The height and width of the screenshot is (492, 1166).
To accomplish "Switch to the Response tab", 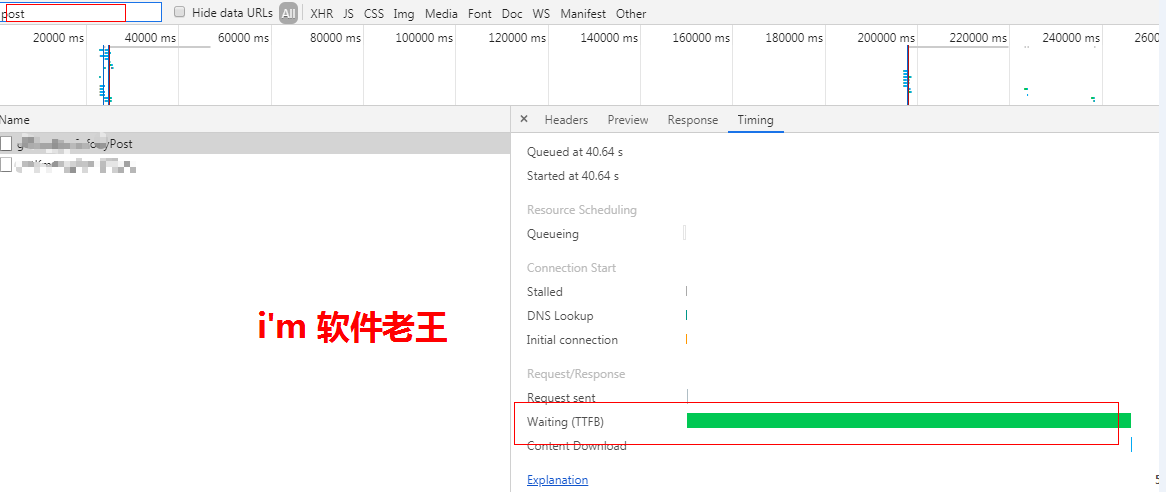I will [x=692, y=120].
